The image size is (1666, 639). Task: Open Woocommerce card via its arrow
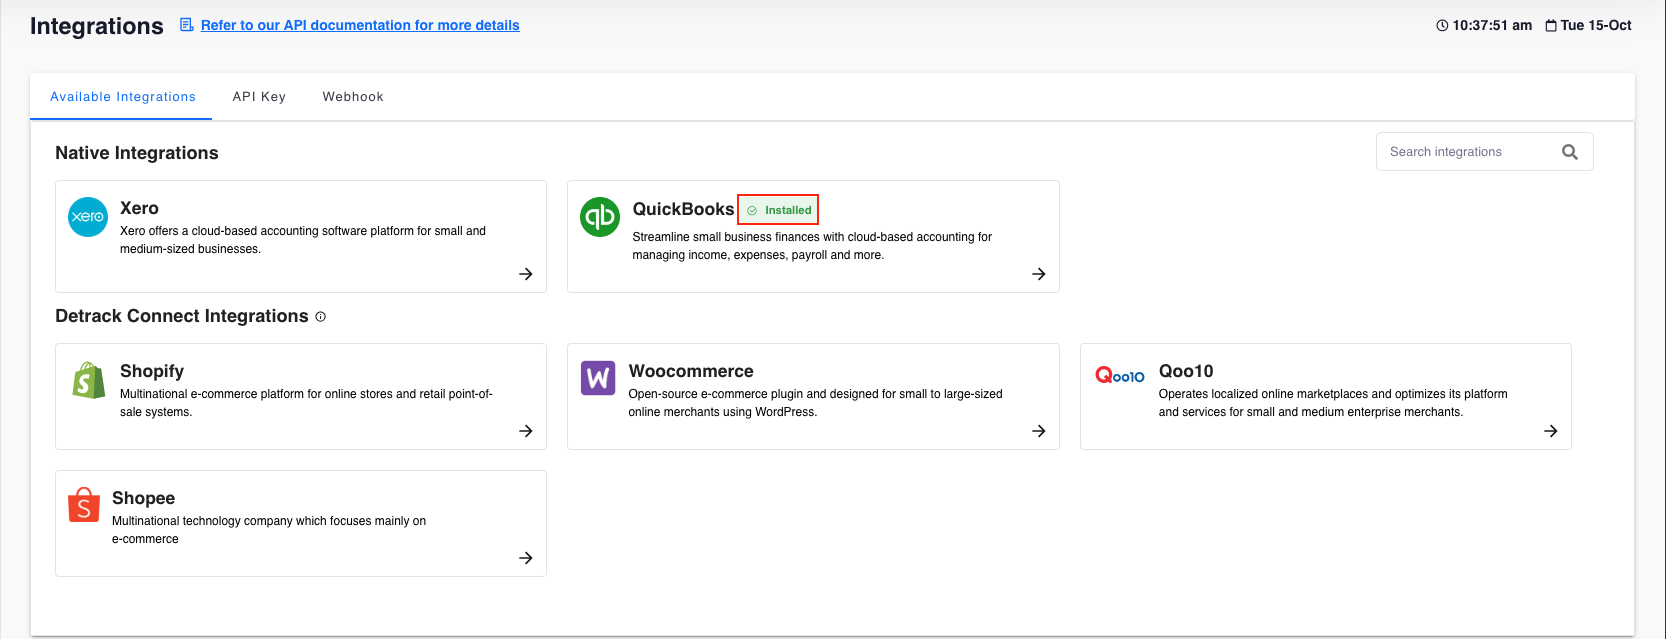coord(1039,431)
